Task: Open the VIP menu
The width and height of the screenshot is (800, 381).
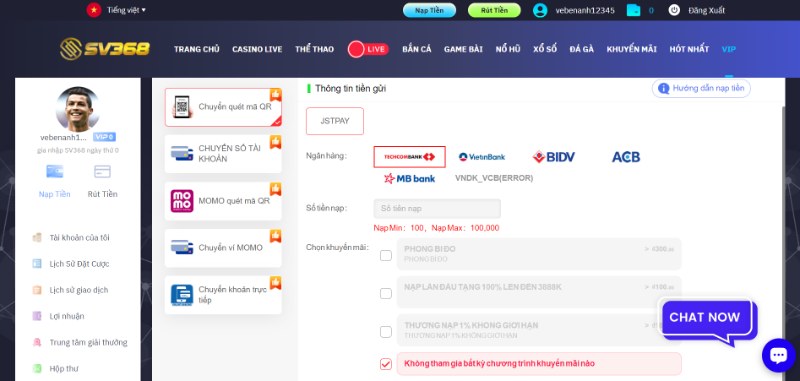Action: tap(729, 49)
